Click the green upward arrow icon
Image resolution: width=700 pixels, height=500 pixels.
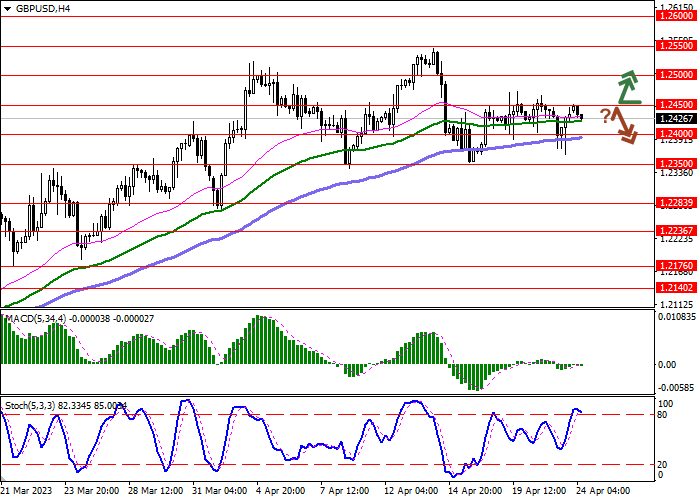[x=627, y=88]
